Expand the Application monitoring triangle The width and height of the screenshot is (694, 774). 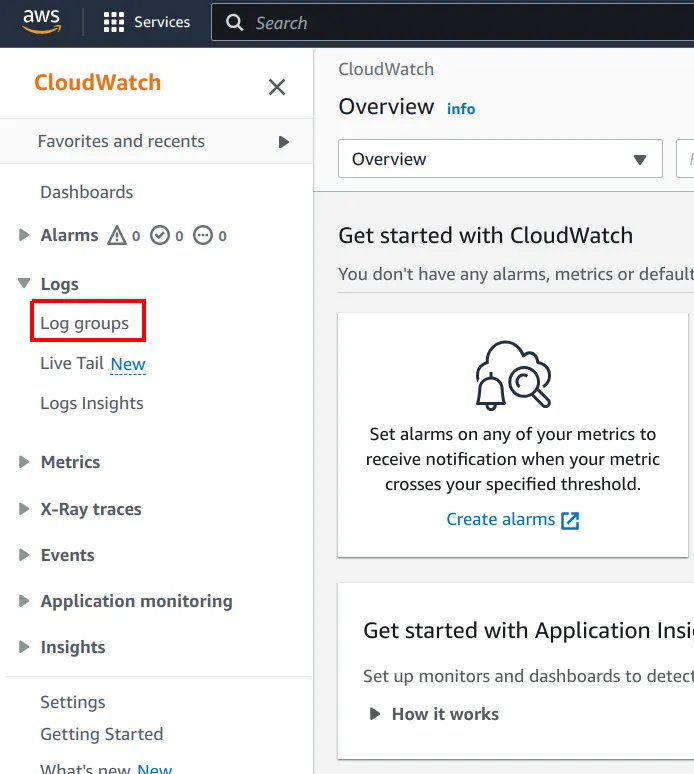pyautogui.click(x=23, y=601)
